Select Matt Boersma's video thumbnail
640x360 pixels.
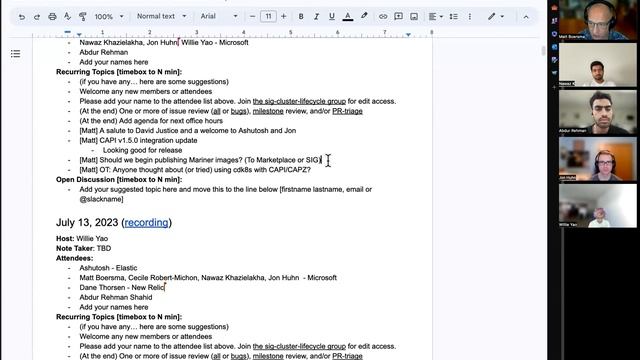(597, 20)
